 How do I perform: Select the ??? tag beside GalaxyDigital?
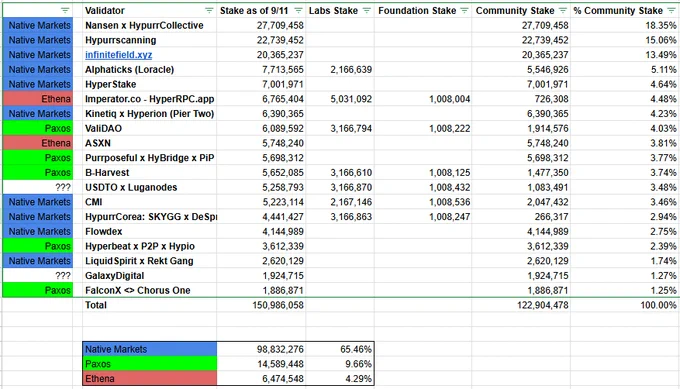click(x=38, y=276)
